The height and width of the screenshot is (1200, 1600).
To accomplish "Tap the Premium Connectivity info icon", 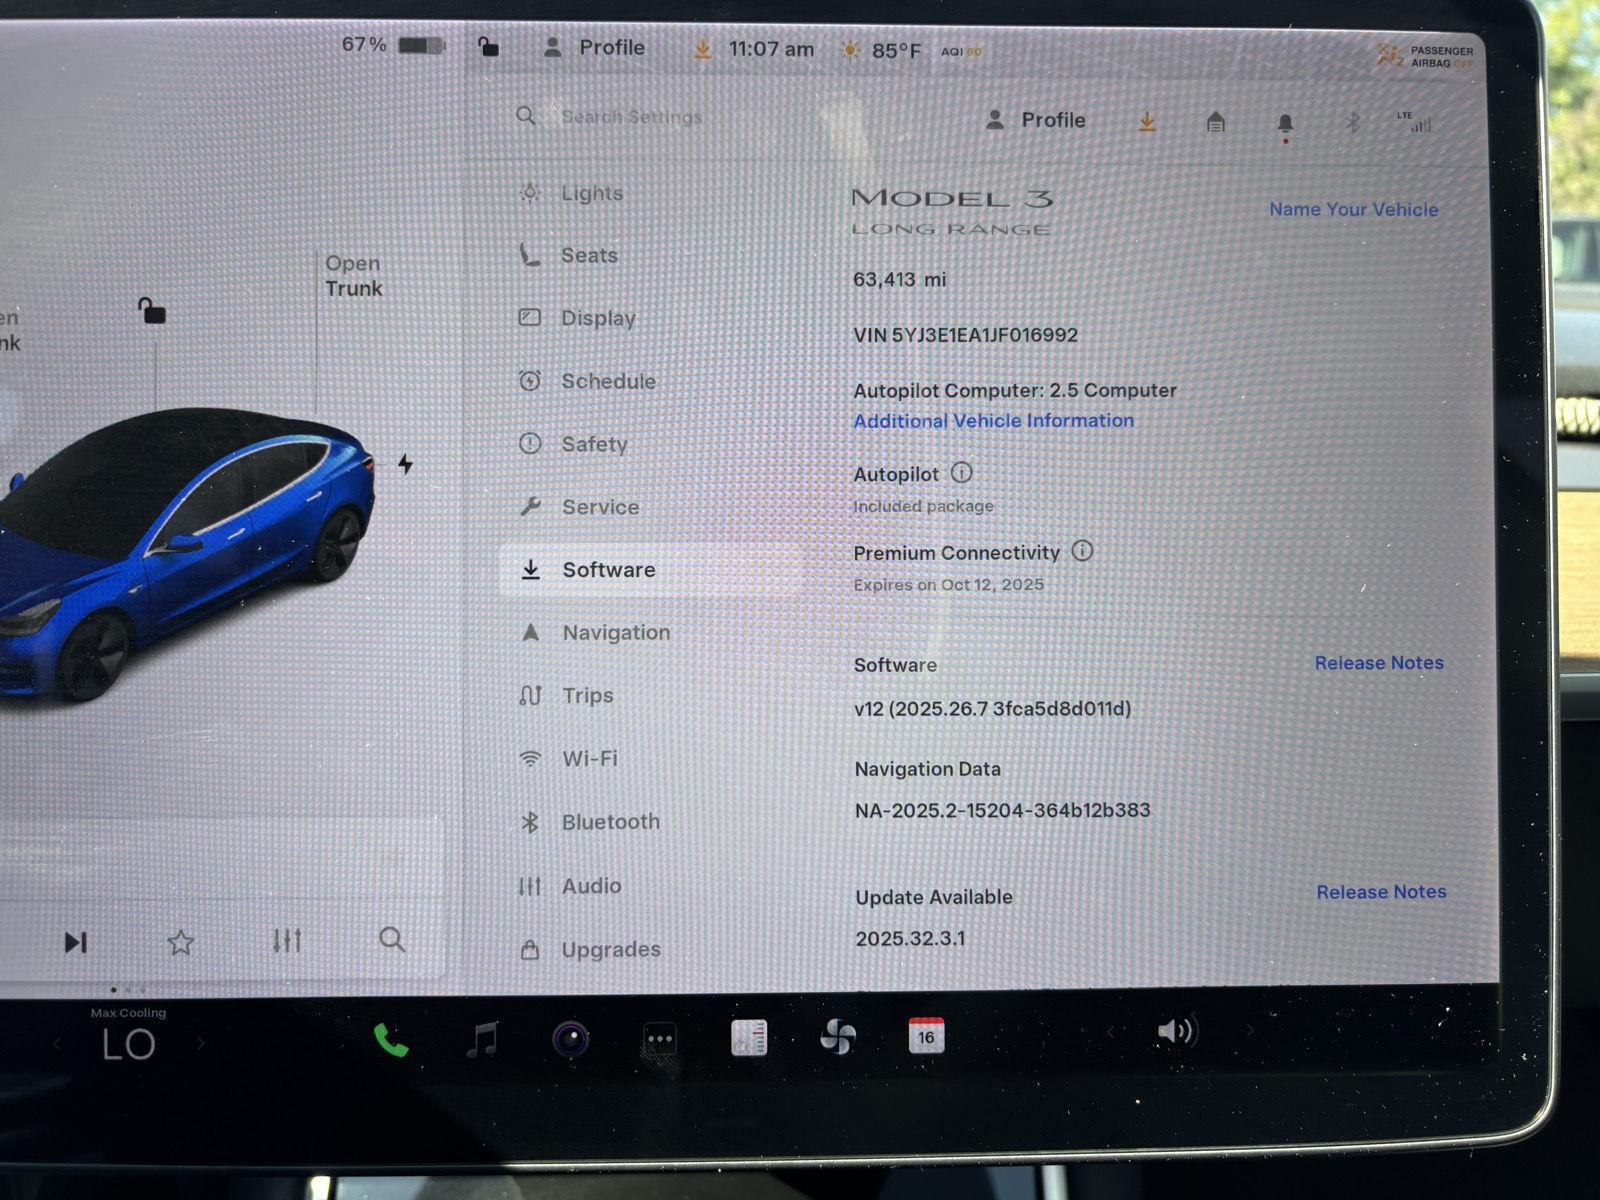I will point(1082,551).
